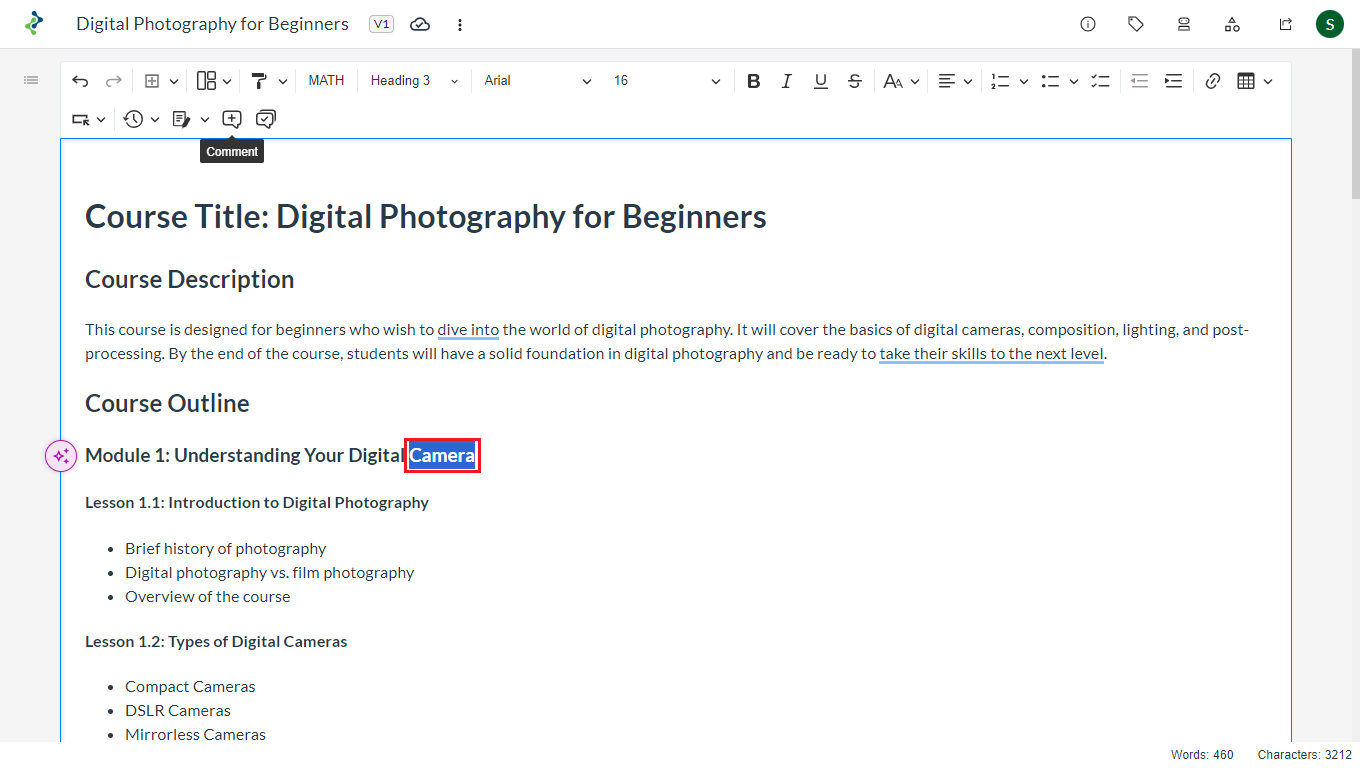Toggle italic formatting
Screen dimensions: 1360x768
pyautogui.click(x=786, y=81)
